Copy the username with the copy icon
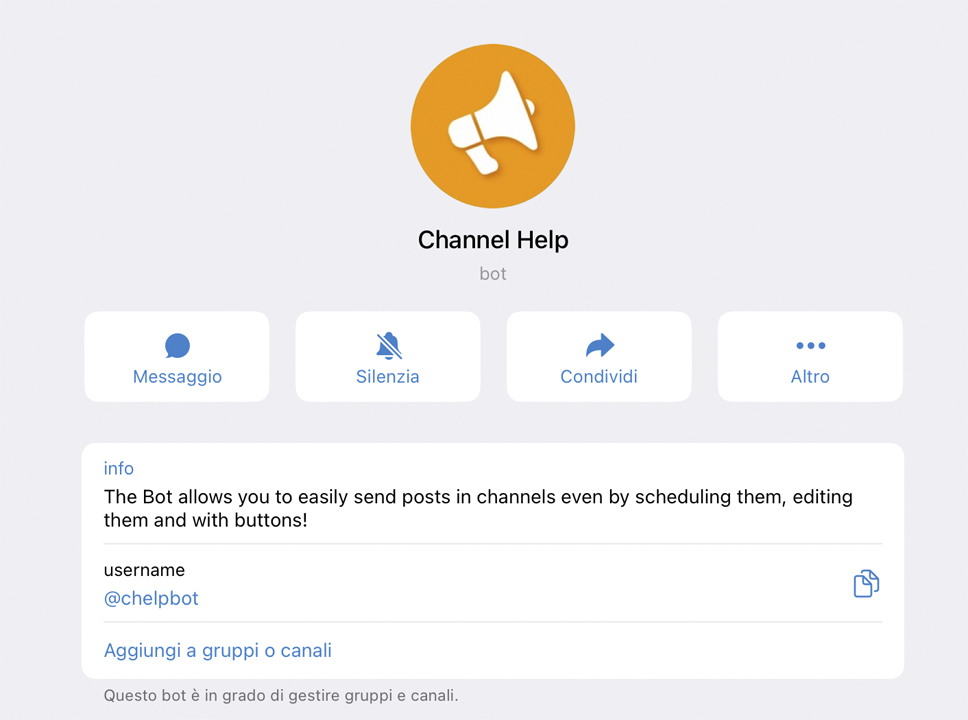The width and height of the screenshot is (968, 720). pos(866,584)
